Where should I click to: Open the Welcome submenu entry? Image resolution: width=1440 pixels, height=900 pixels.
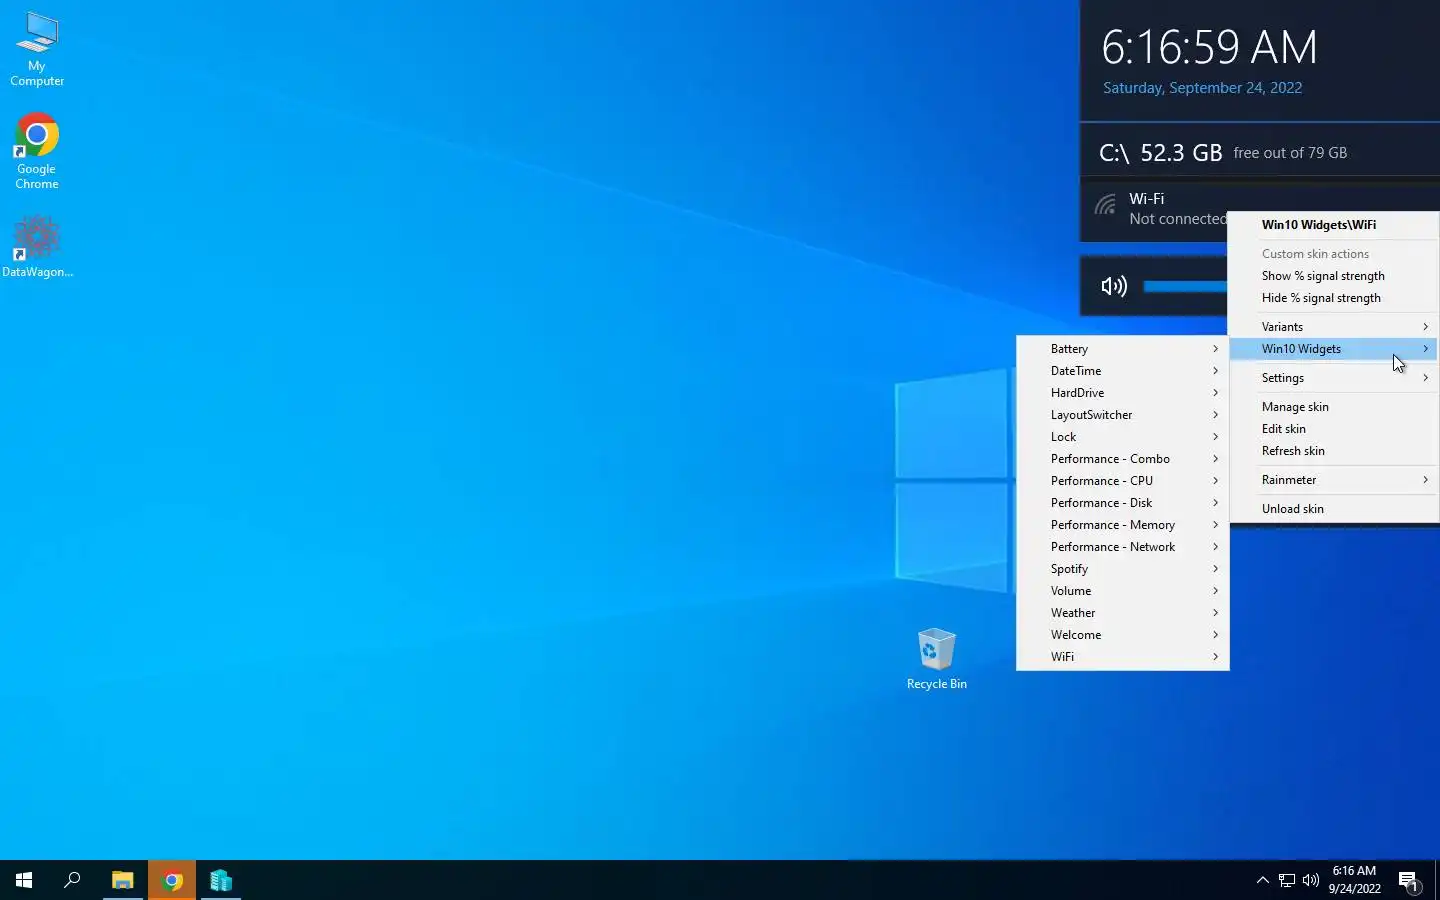tap(1122, 635)
